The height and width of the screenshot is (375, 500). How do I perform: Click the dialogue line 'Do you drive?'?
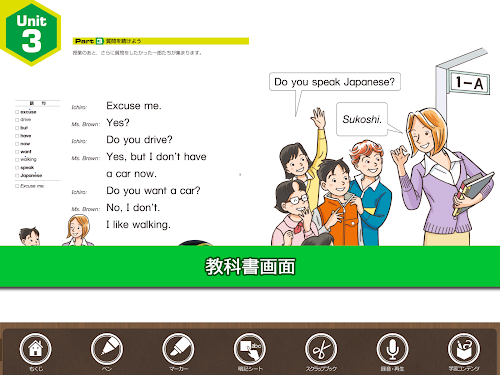click(x=139, y=140)
